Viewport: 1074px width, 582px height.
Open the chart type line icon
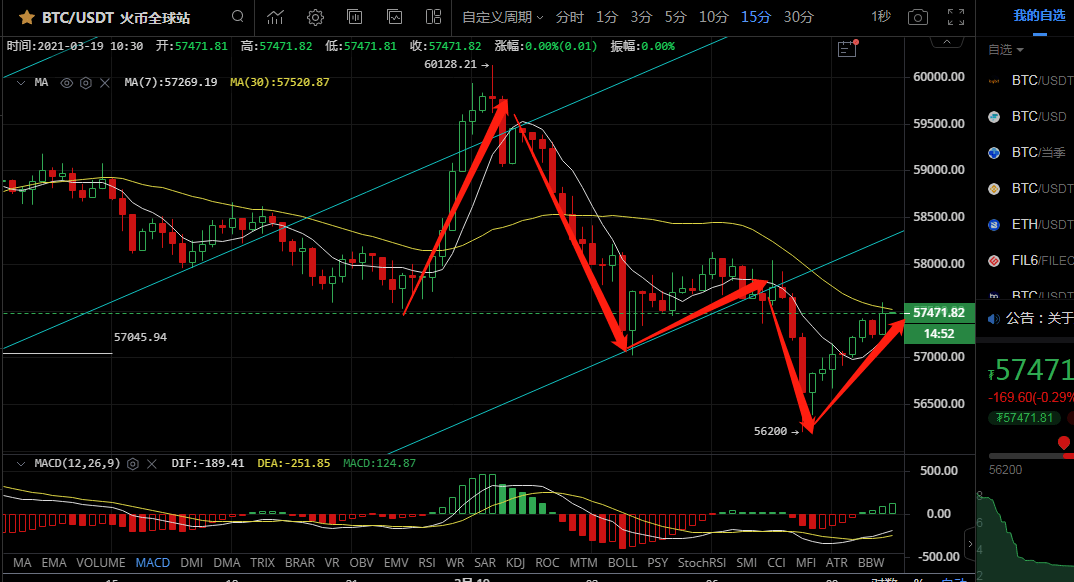pyautogui.click(x=275, y=17)
